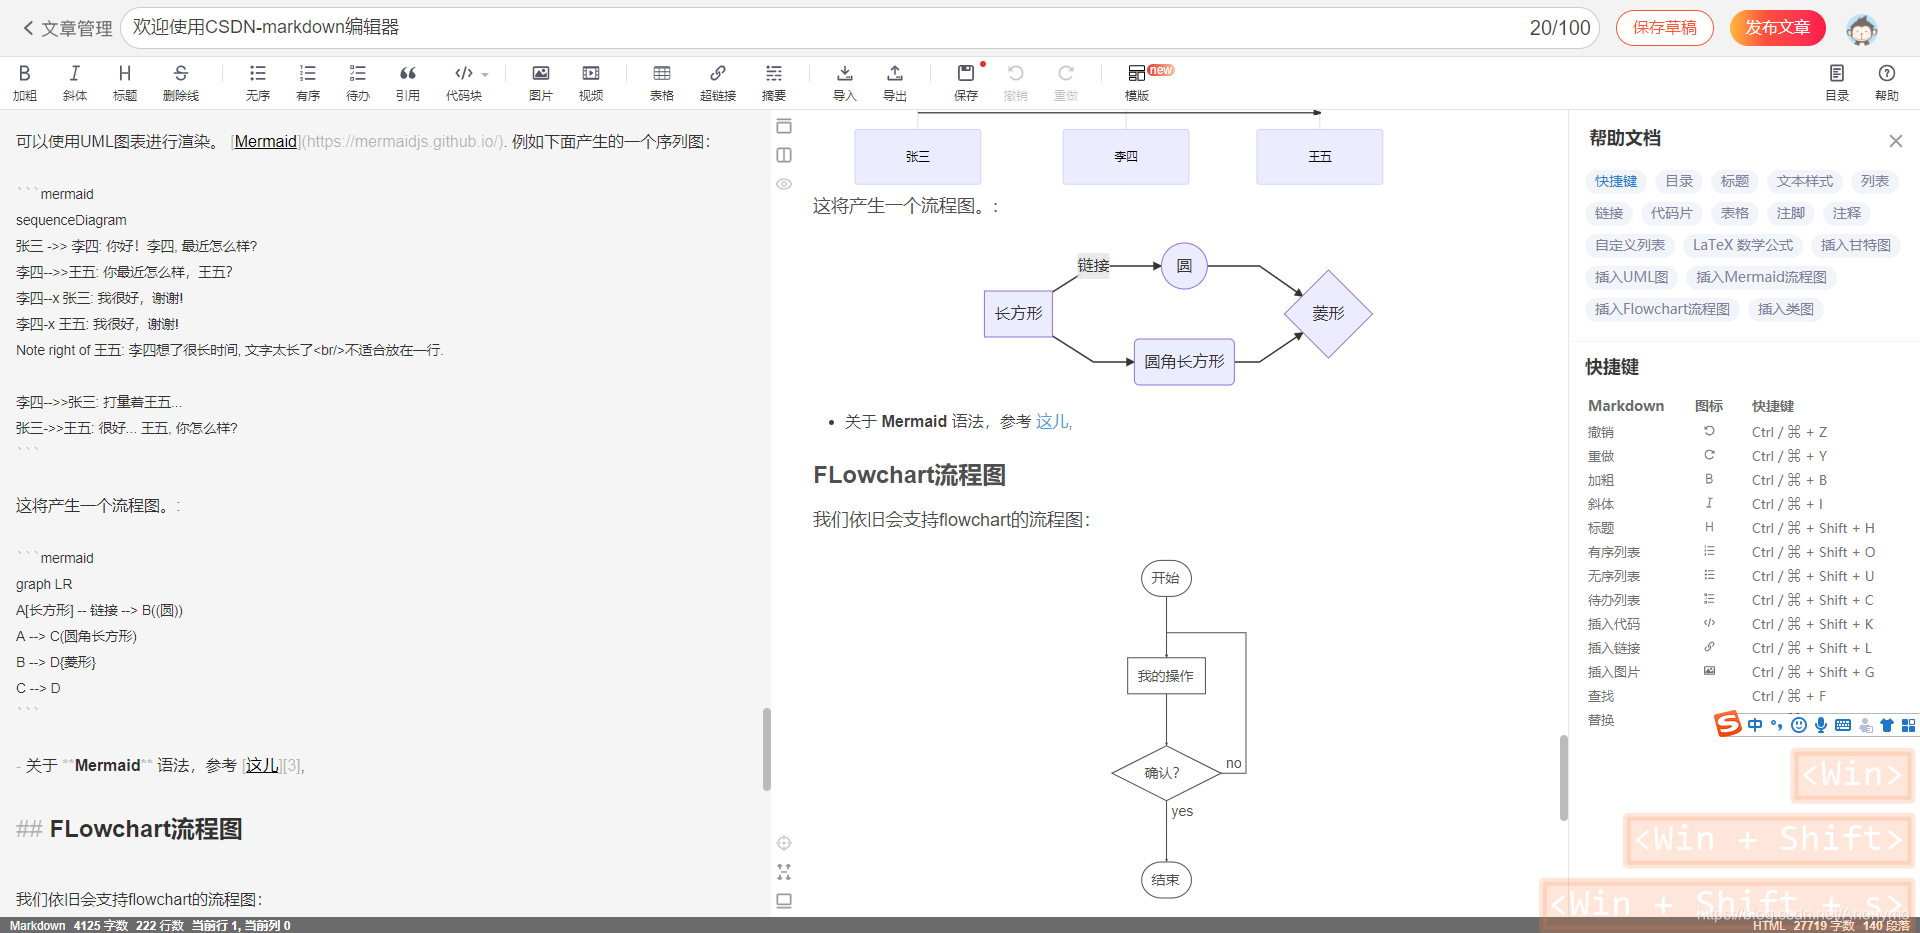Apply strikethrough with the 删除线 icon
The height and width of the screenshot is (933, 1920).
181,82
